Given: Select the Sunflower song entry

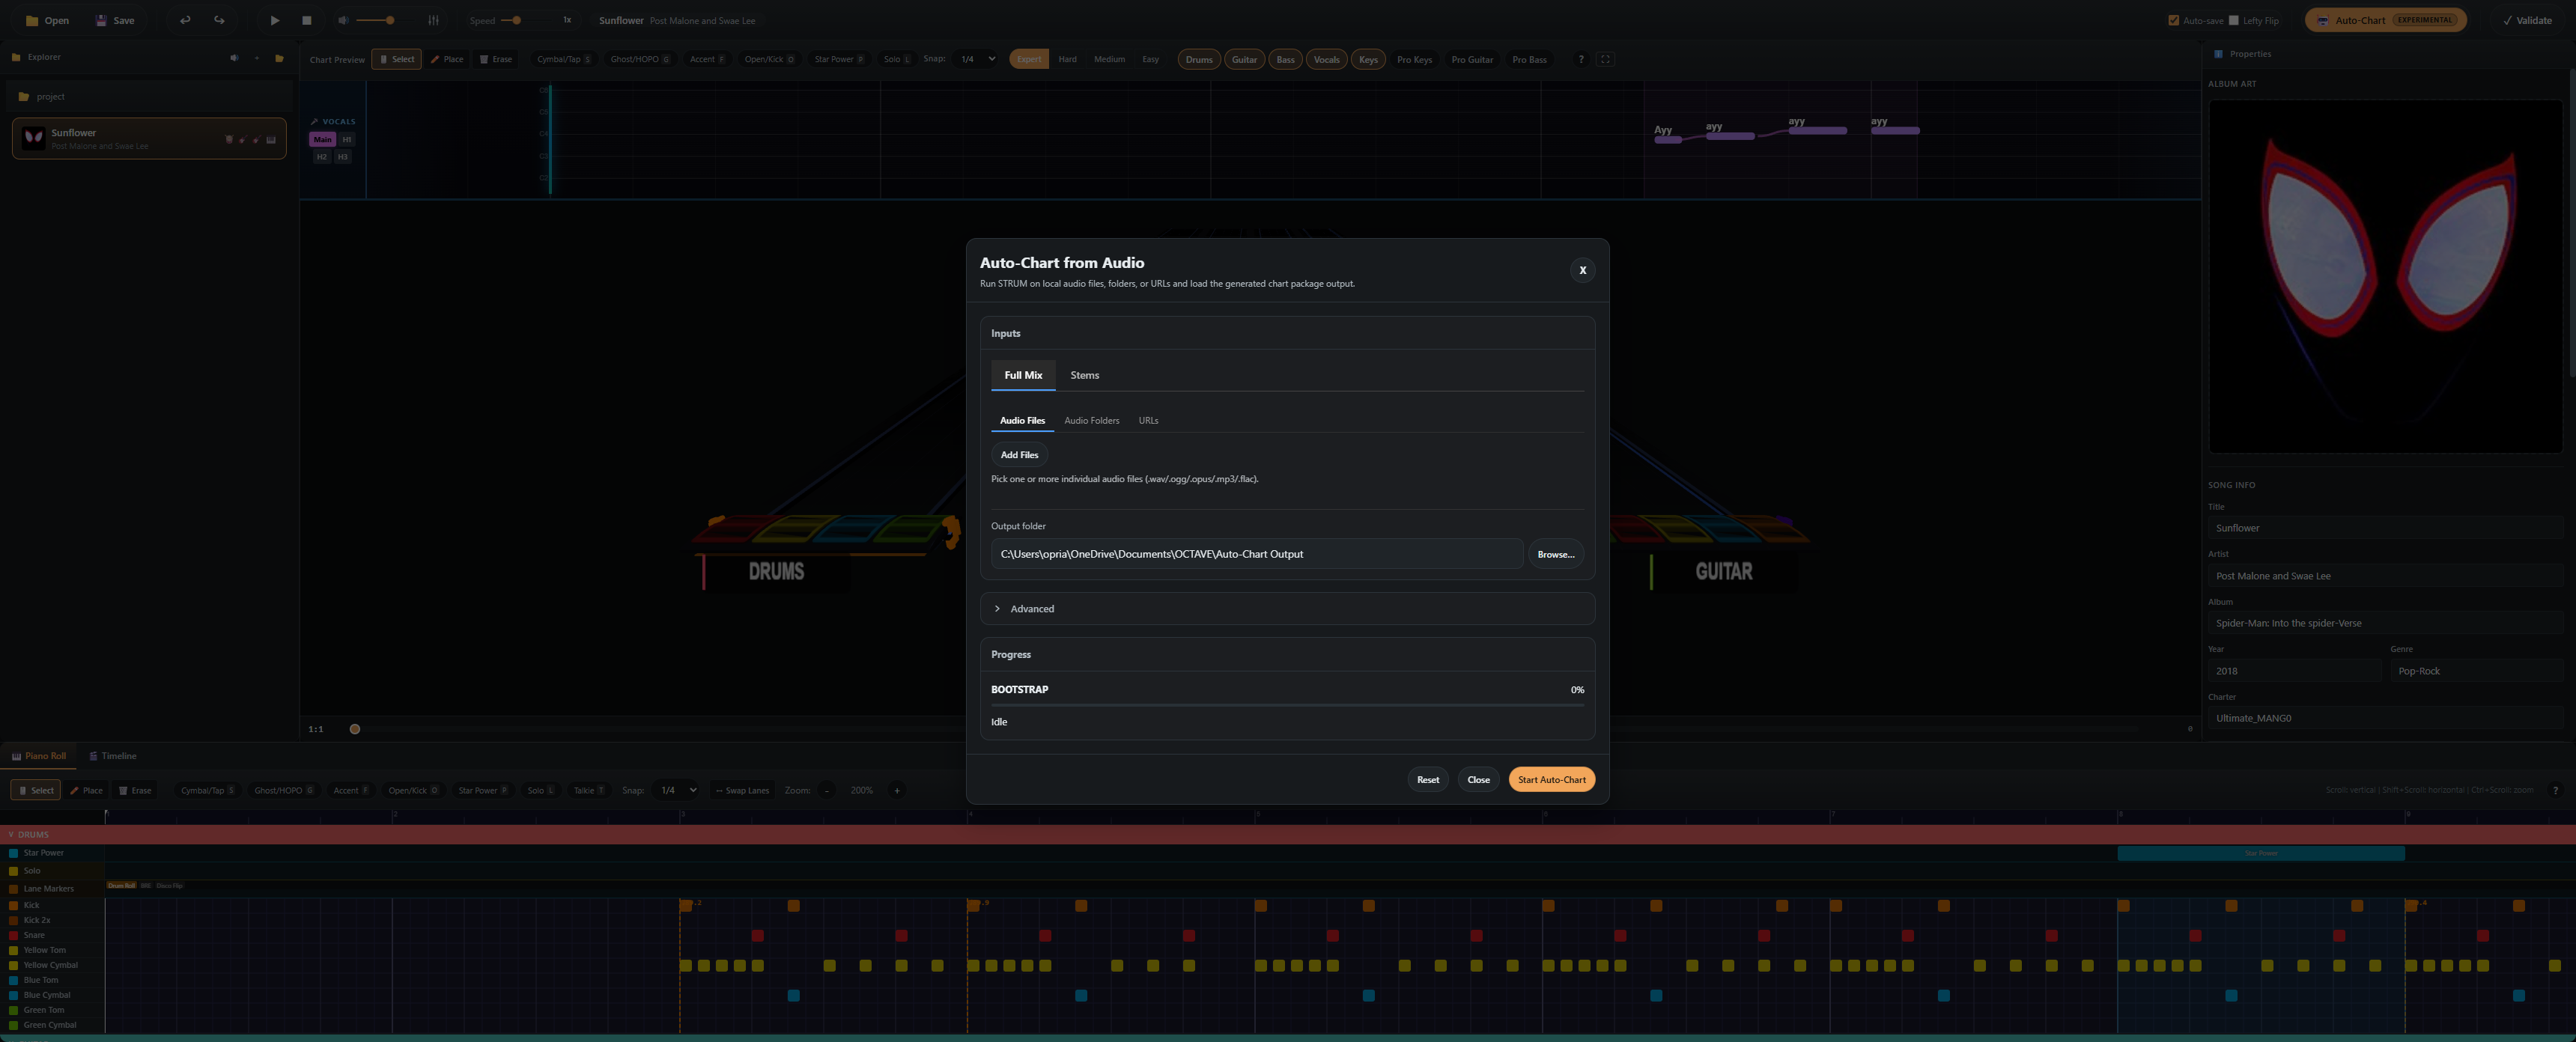Looking at the screenshot, I should [149, 138].
